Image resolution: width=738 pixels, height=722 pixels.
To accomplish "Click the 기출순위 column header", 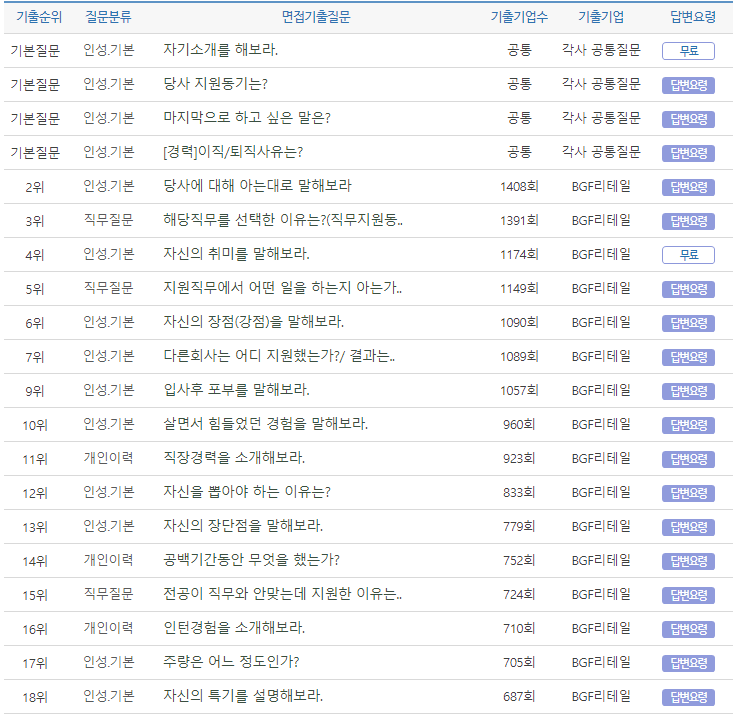I will coord(39,17).
